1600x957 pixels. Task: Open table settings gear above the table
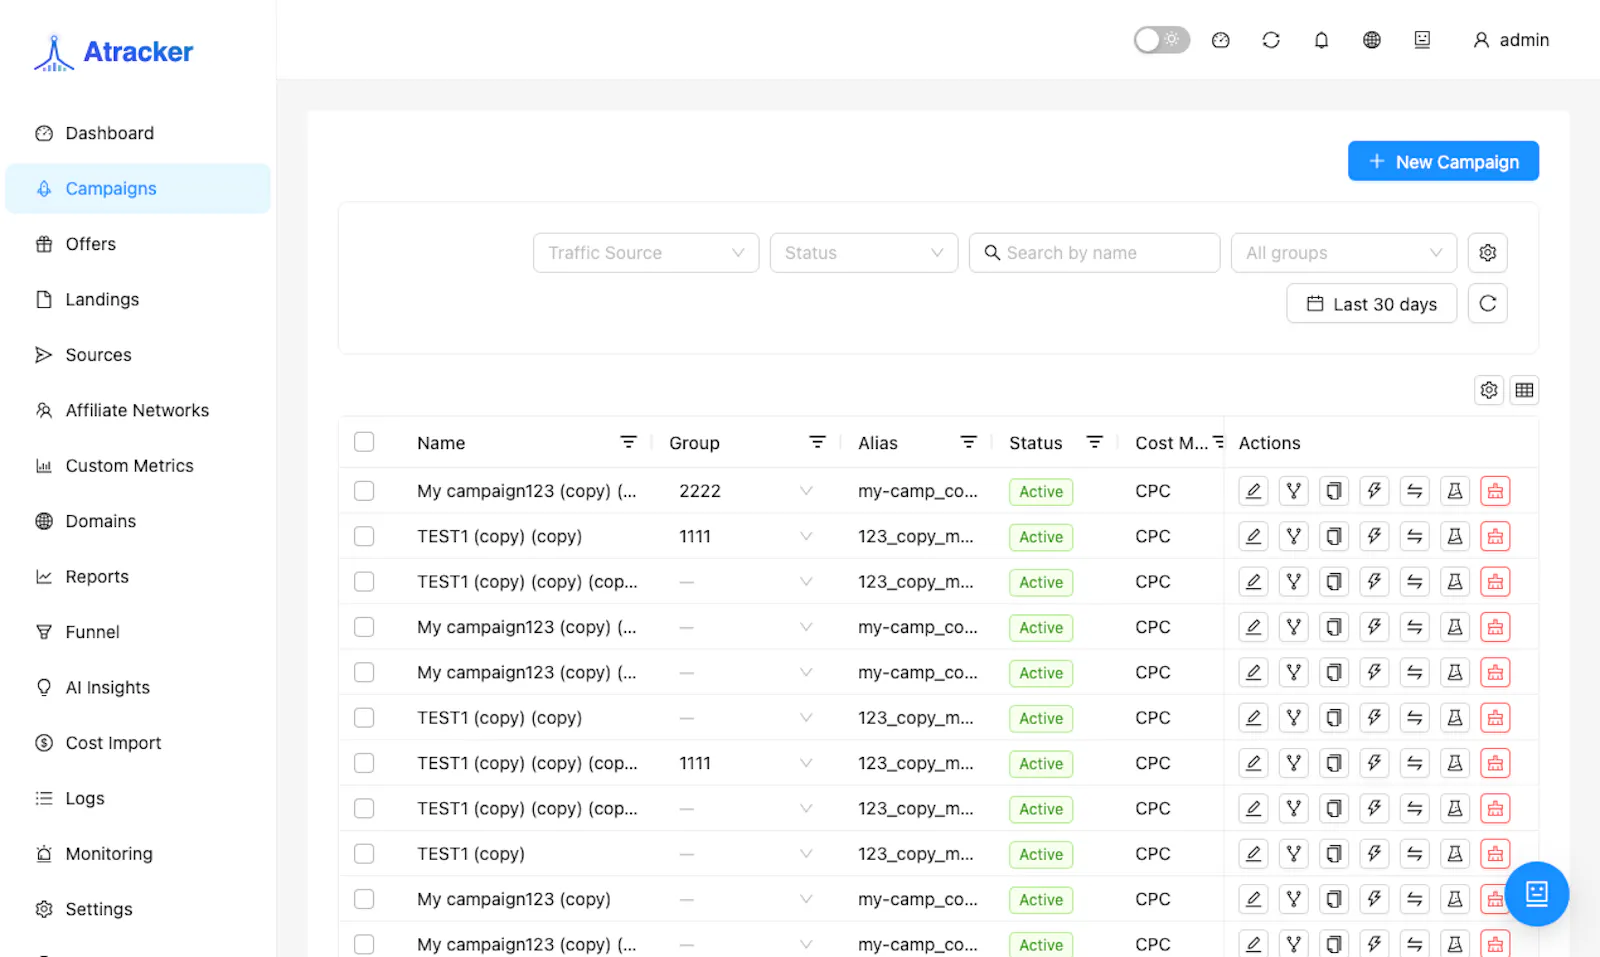tap(1489, 390)
